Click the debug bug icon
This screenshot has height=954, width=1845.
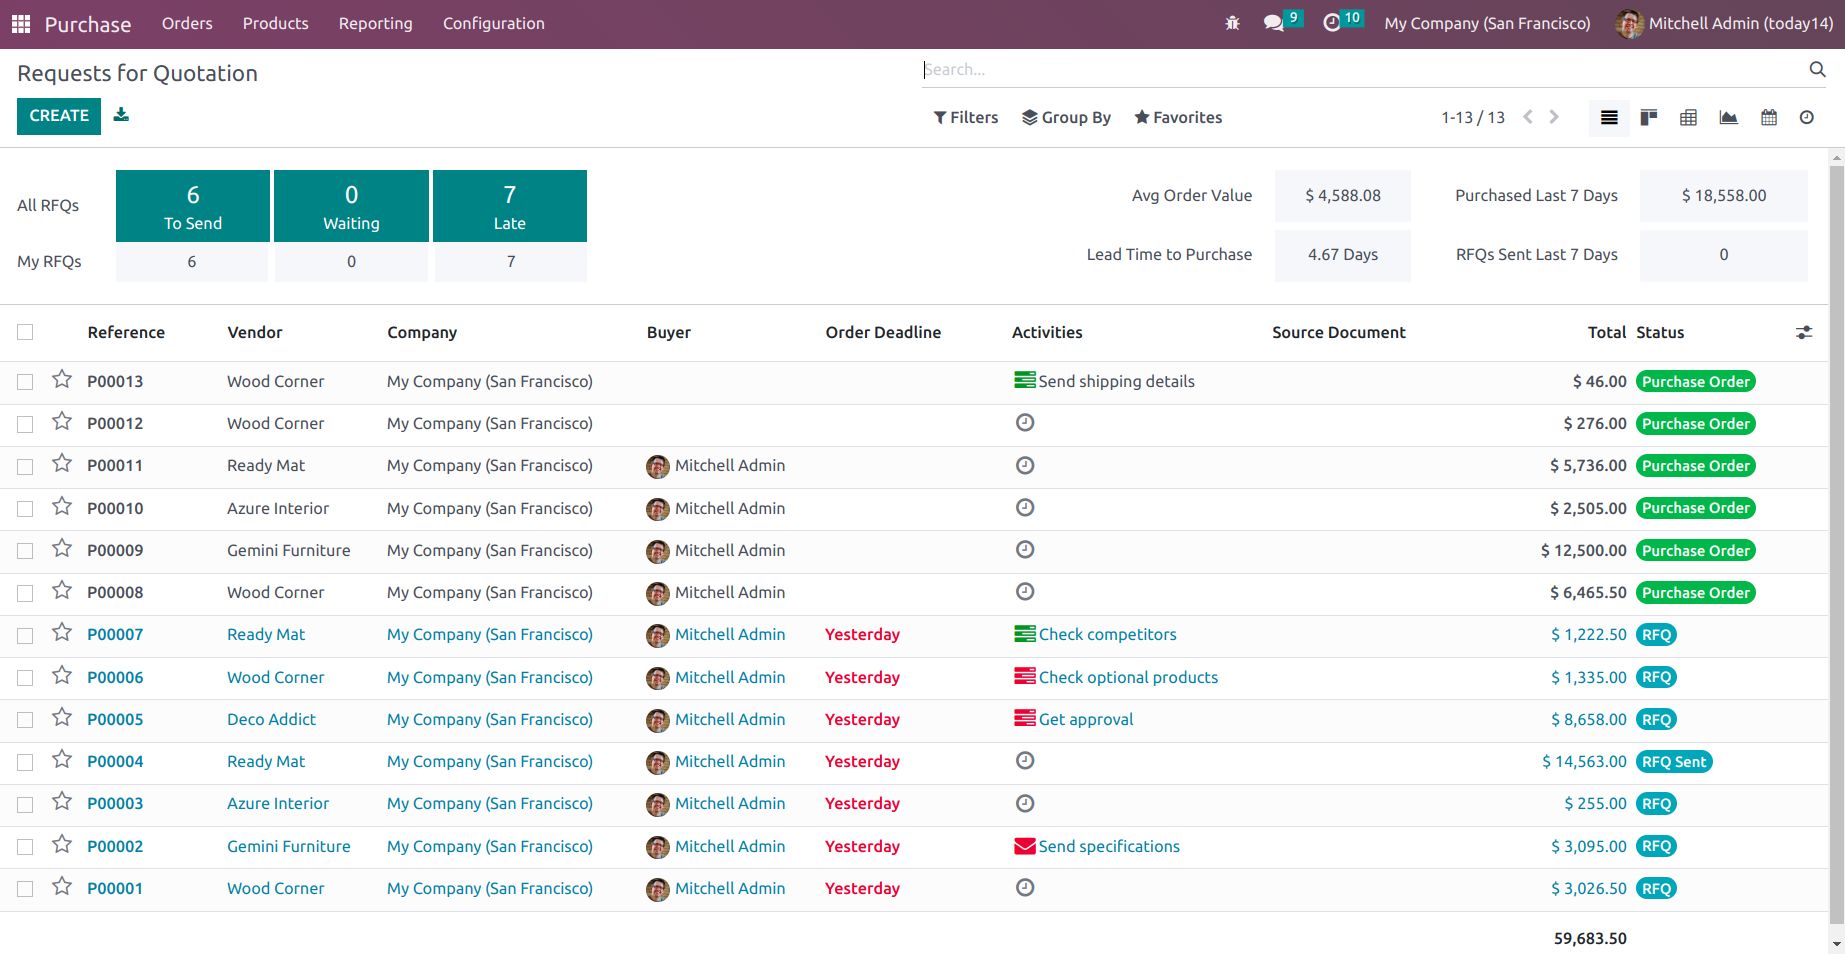[1232, 23]
